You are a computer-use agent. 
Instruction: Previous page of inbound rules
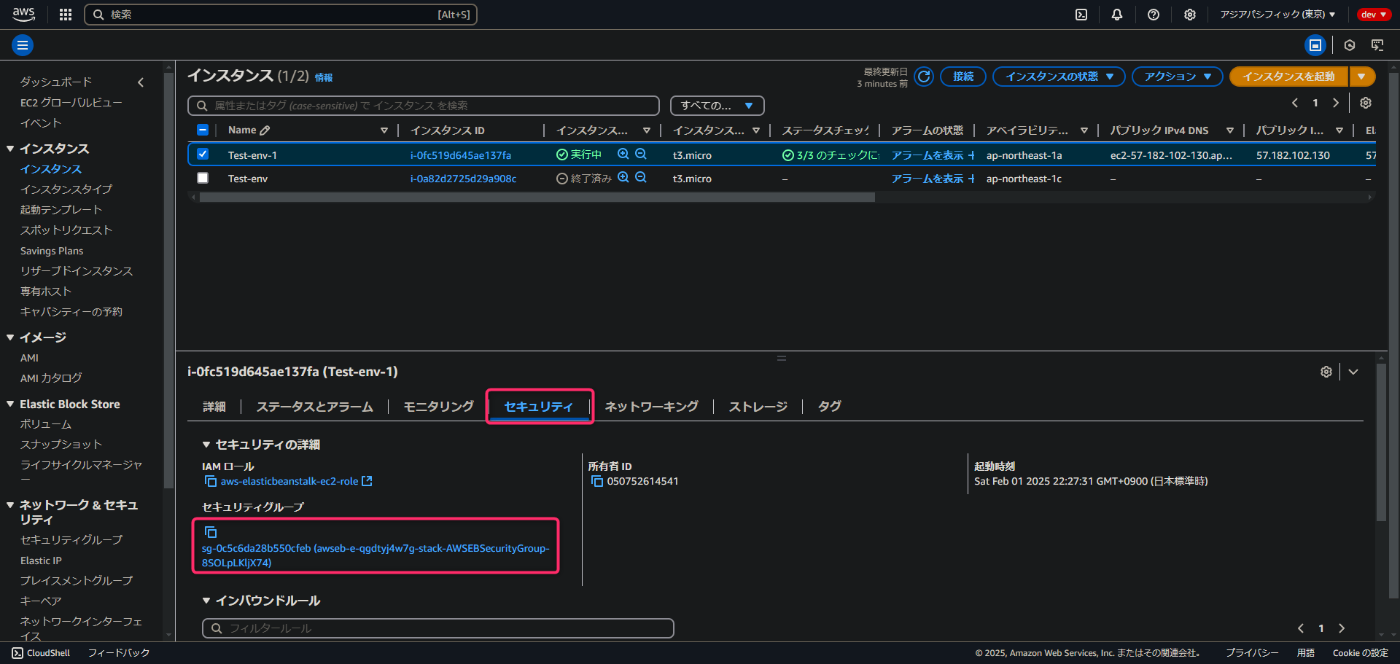[1300, 628]
